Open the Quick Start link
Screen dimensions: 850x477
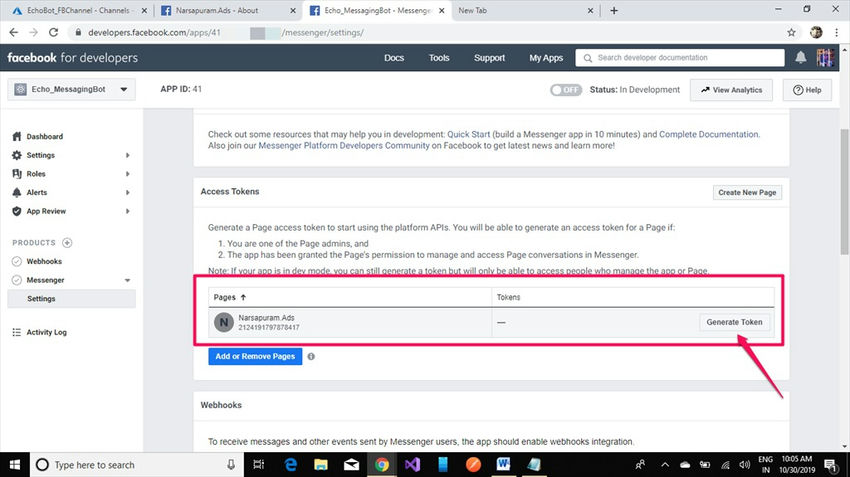point(468,134)
